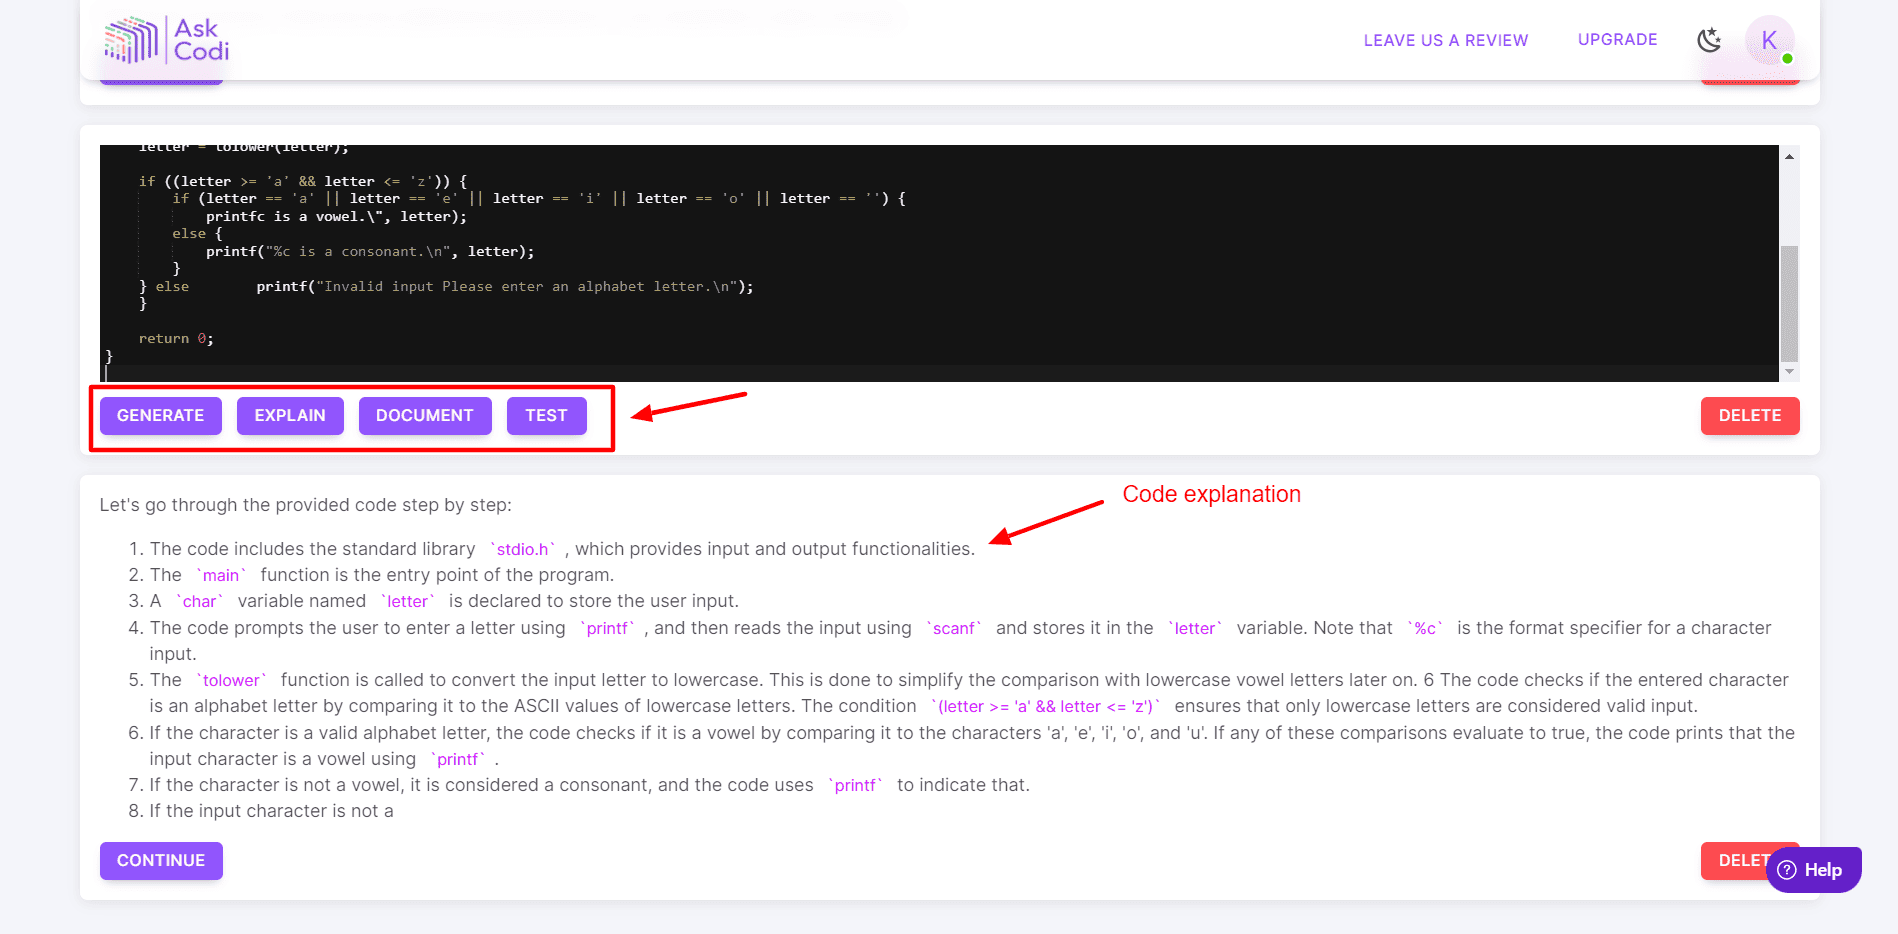The image size is (1898, 934).
Task: Click the `tolower` inline code text
Action: pyautogui.click(x=231, y=680)
